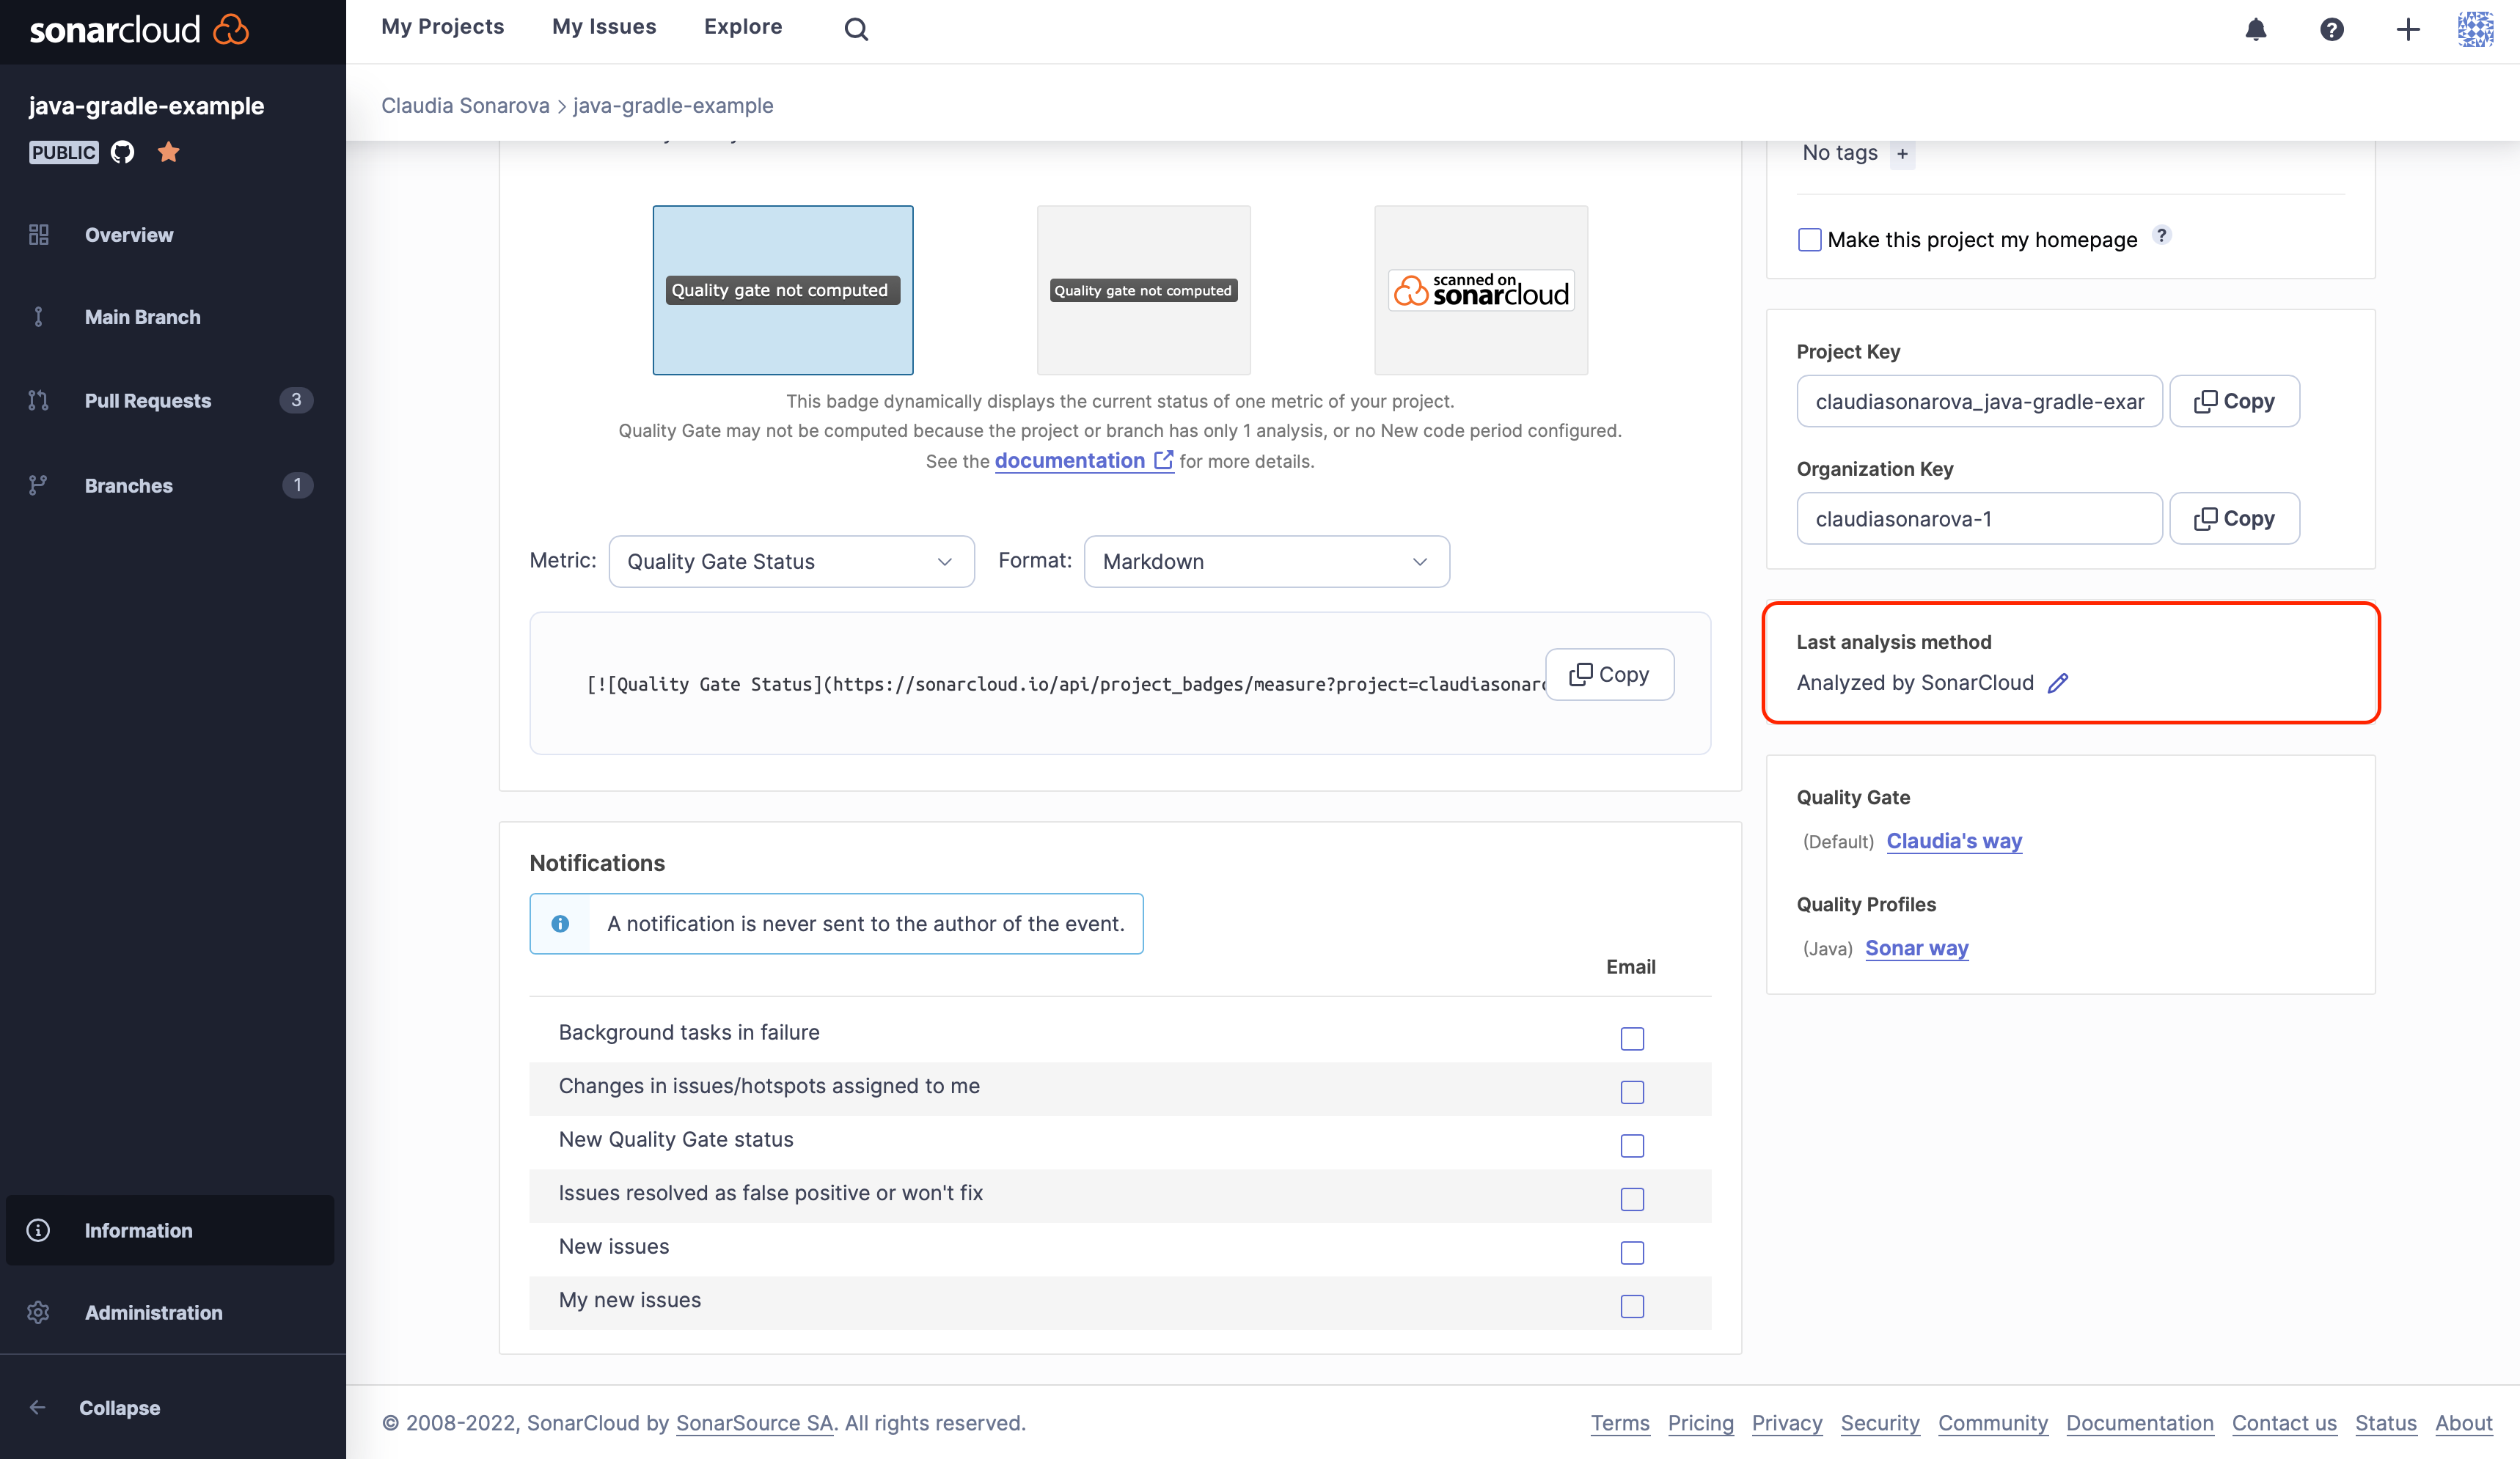
Task: Check My new issues email notification
Action: click(x=1632, y=1306)
